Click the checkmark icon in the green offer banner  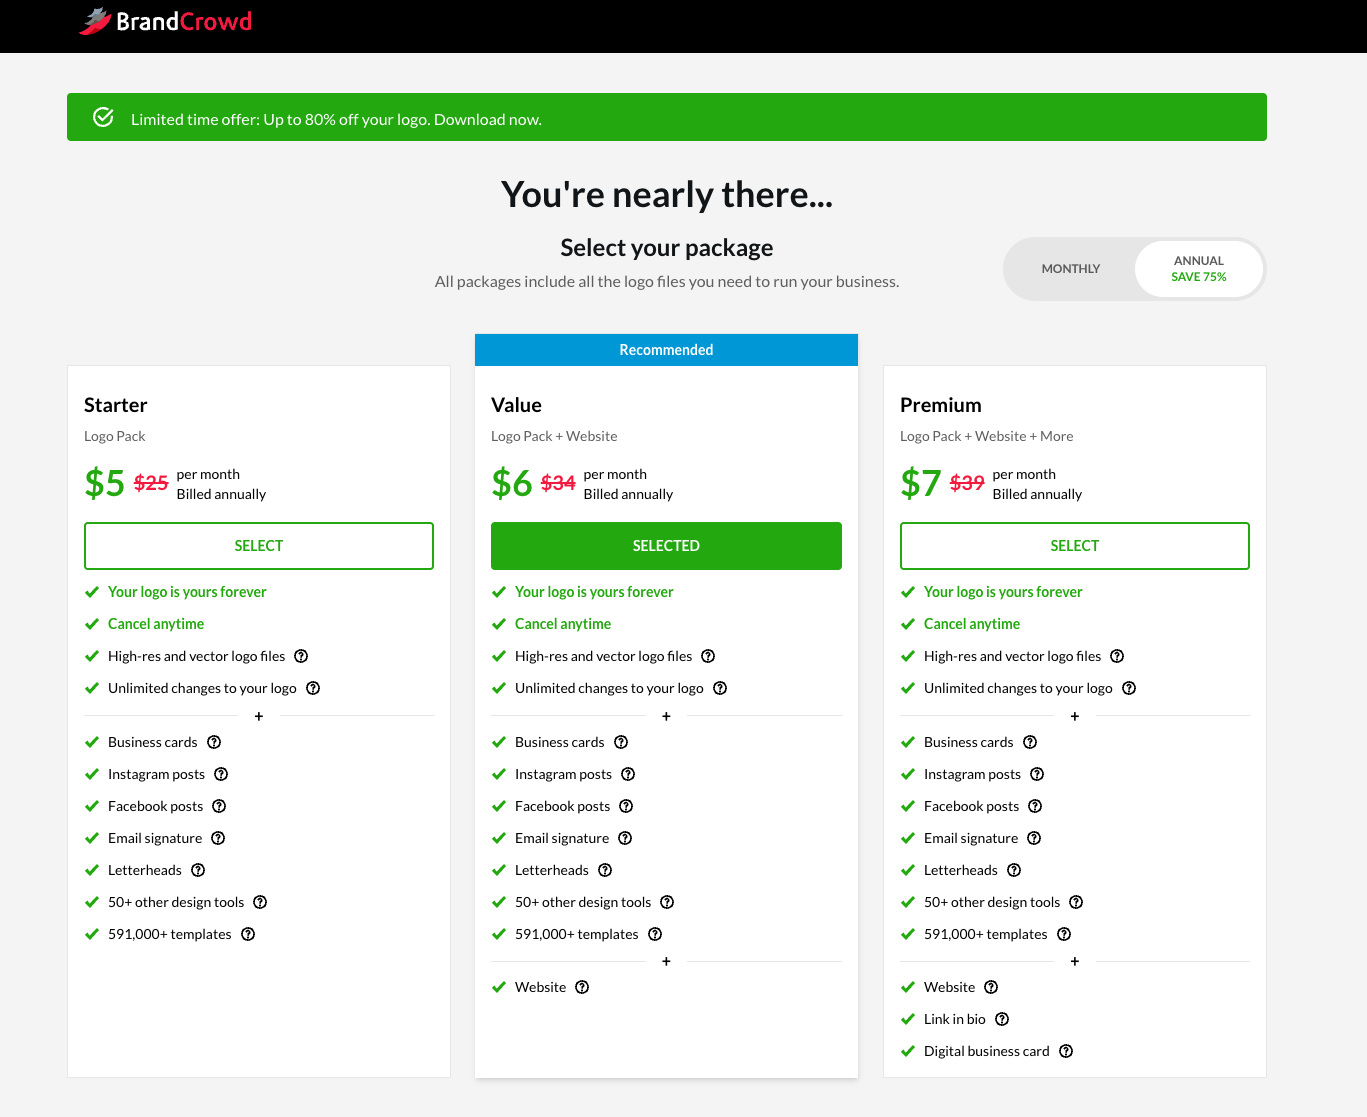(103, 118)
